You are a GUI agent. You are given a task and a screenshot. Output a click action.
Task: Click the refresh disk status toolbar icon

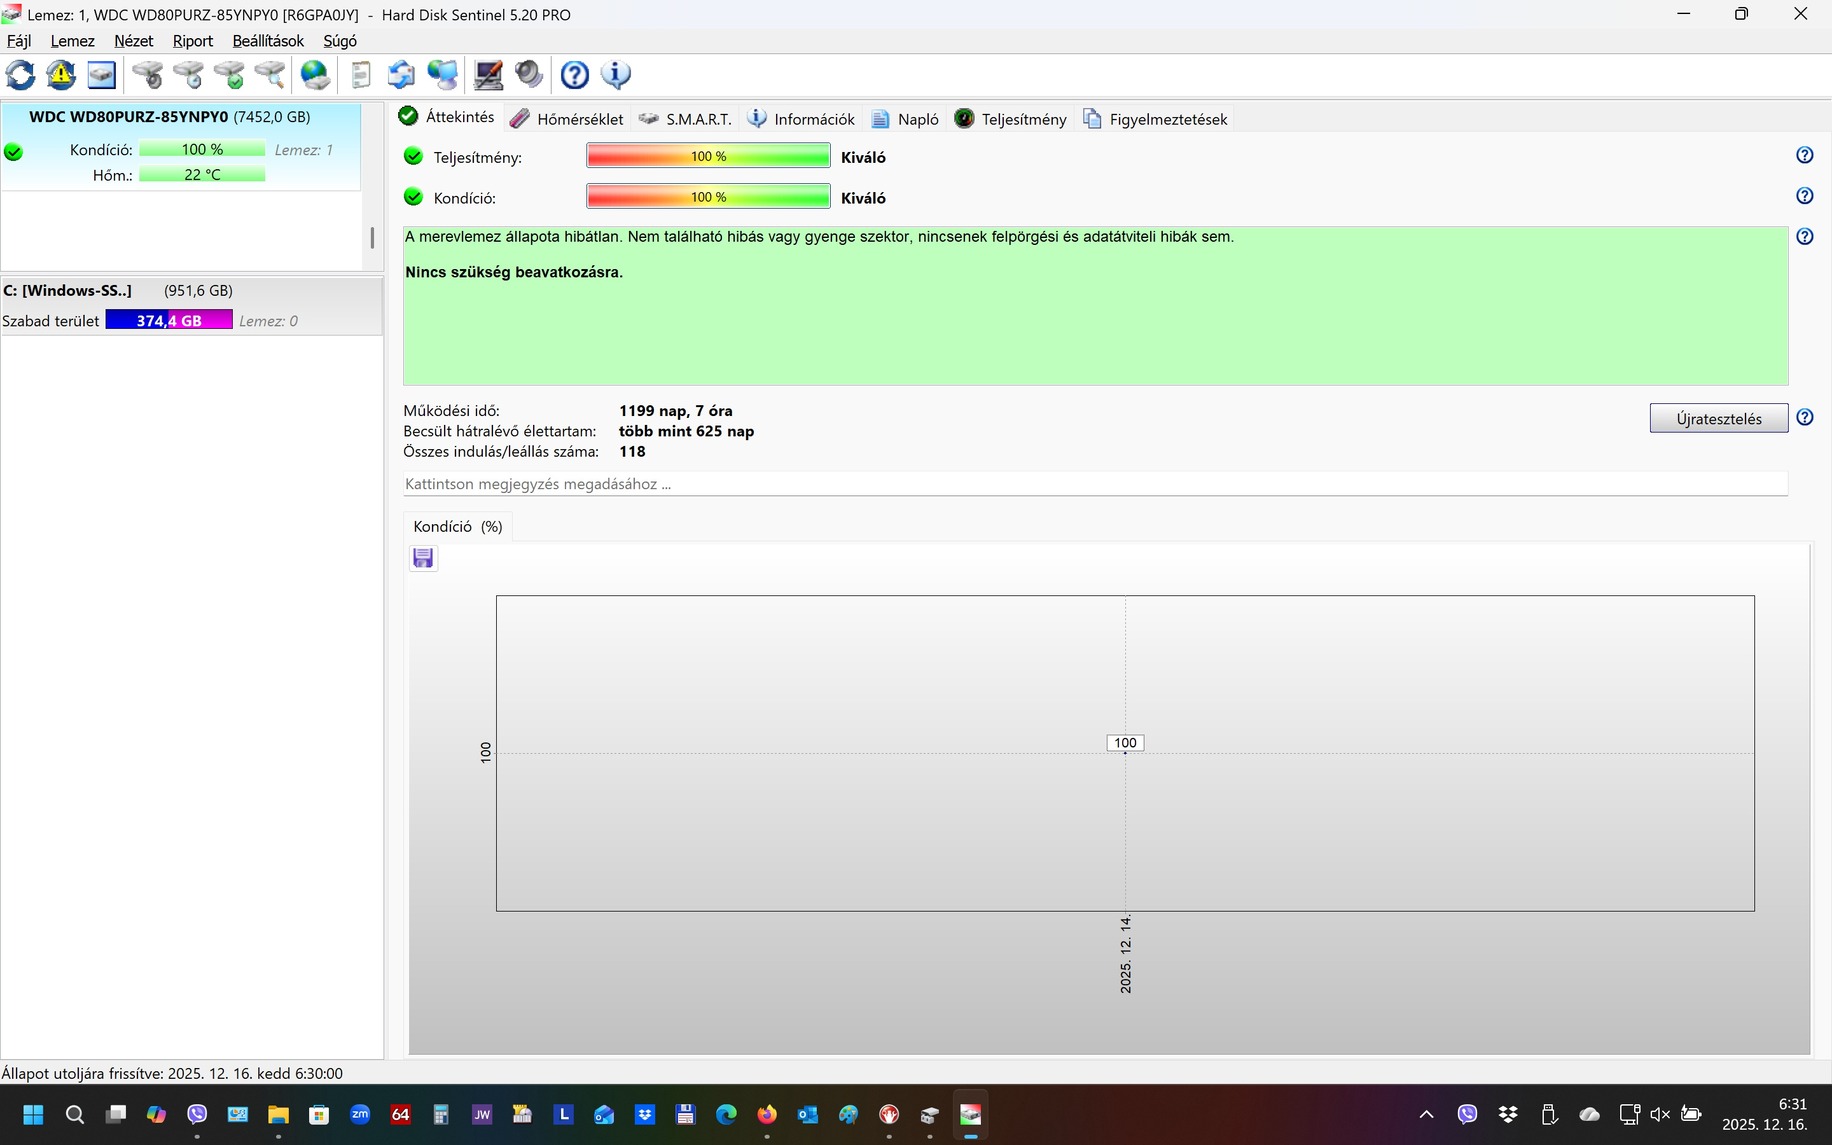click(x=20, y=75)
